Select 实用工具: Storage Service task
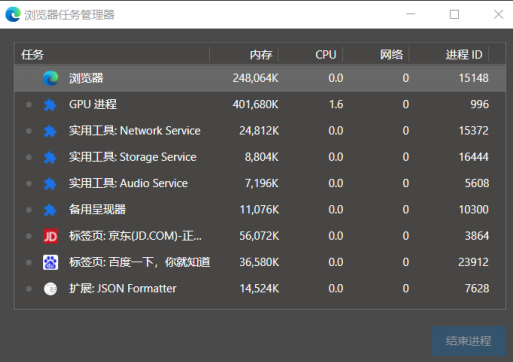This screenshot has height=362, width=513. pyautogui.click(x=133, y=157)
